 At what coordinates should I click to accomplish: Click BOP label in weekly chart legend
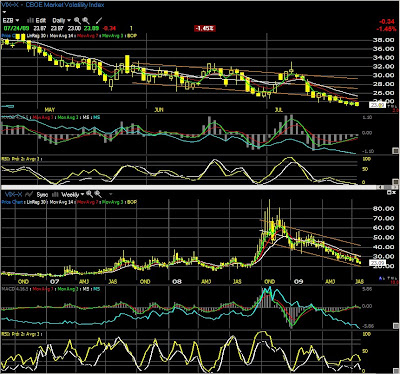[x=132, y=202]
